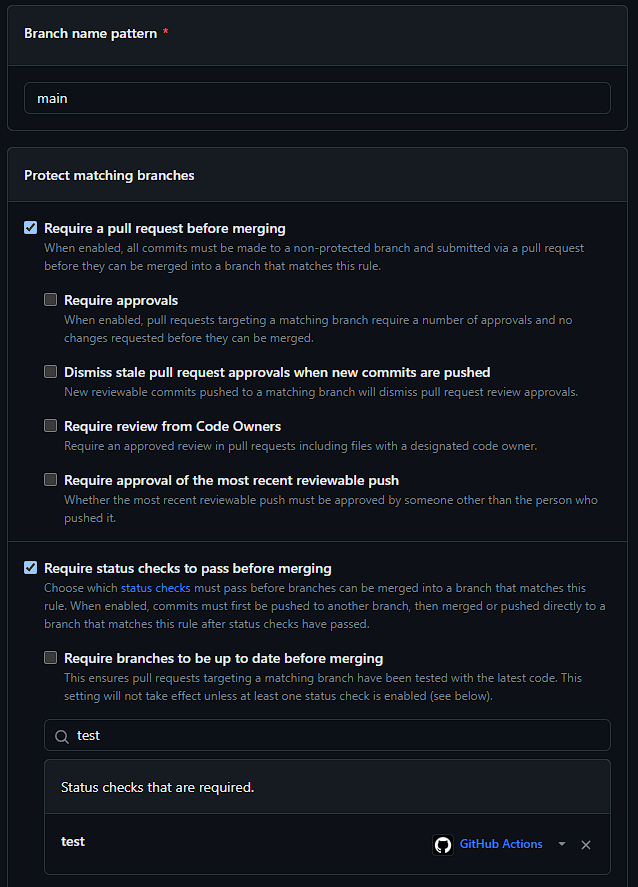Viewport: 638px width, 887px height.
Task: Remove the test status check with X icon
Action: pos(586,845)
